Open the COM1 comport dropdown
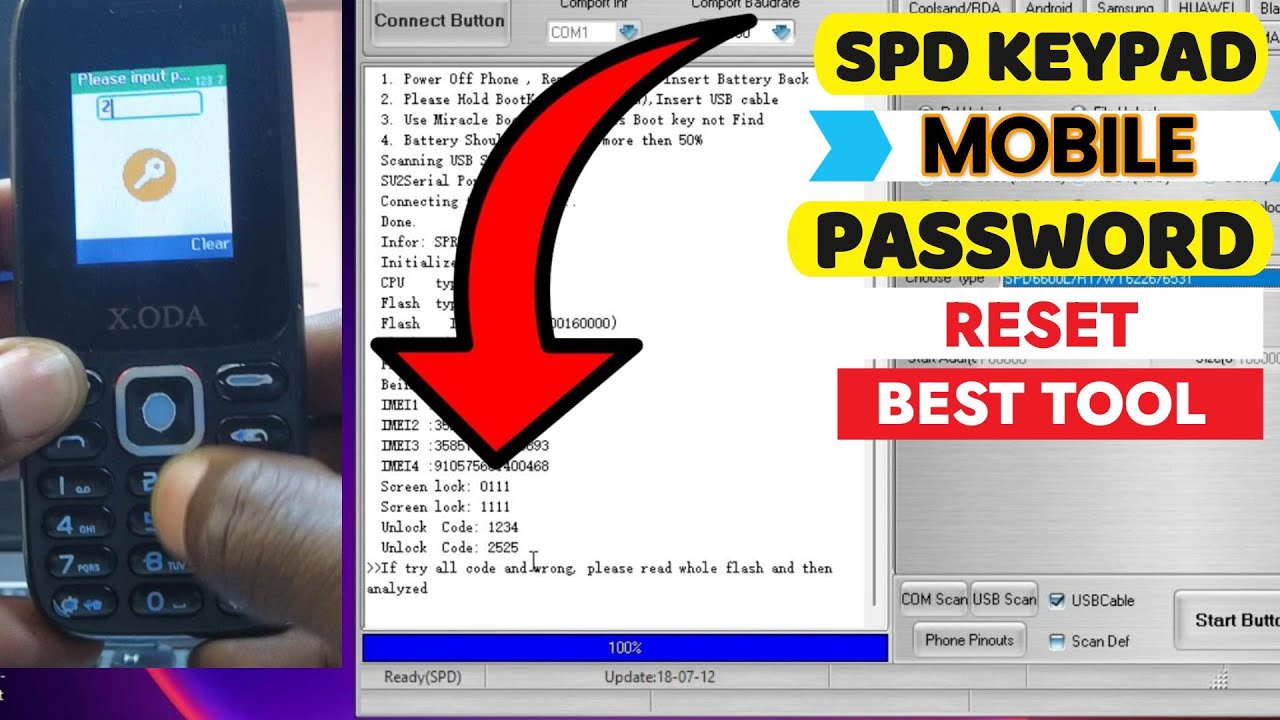This screenshot has width=1280, height=720. click(x=628, y=32)
